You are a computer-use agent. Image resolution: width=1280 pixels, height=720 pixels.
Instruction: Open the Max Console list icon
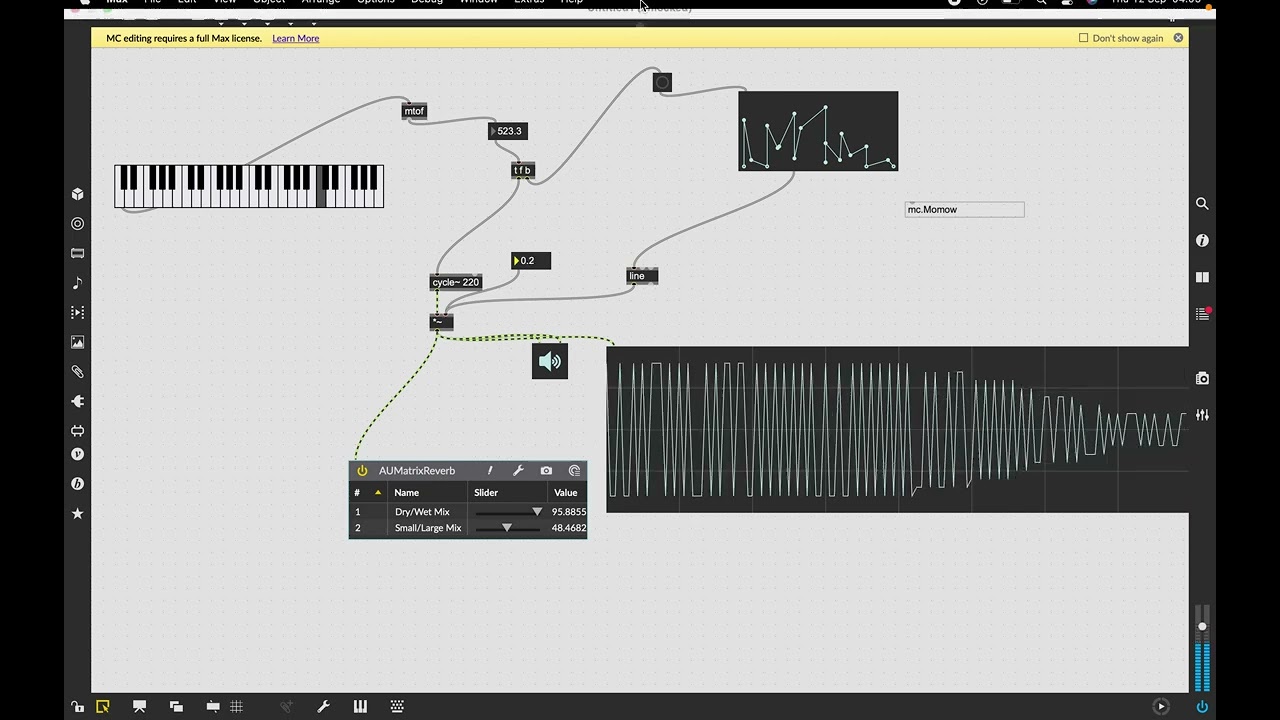pyautogui.click(x=1202, y=314)
